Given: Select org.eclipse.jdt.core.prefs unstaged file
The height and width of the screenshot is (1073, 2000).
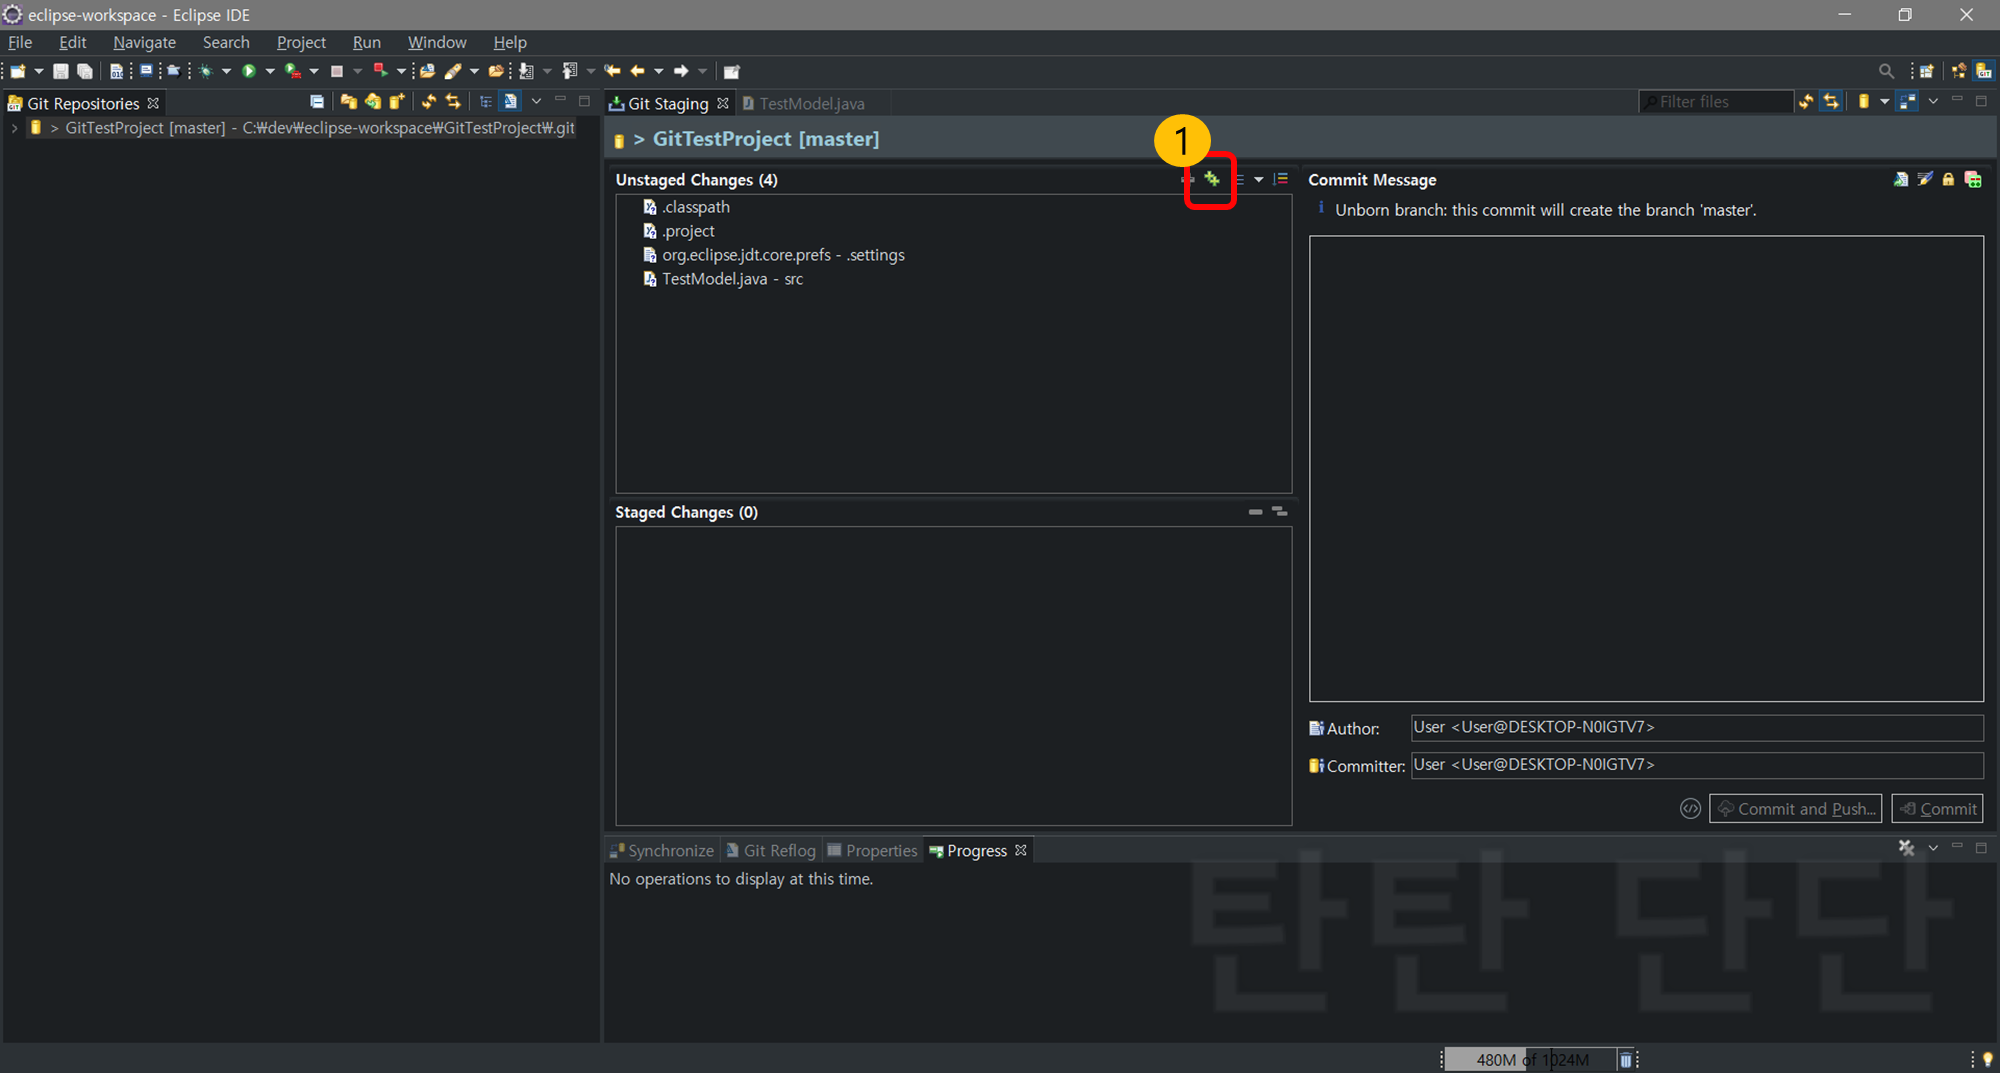Looking at the screenshot, I should point(774,255).
